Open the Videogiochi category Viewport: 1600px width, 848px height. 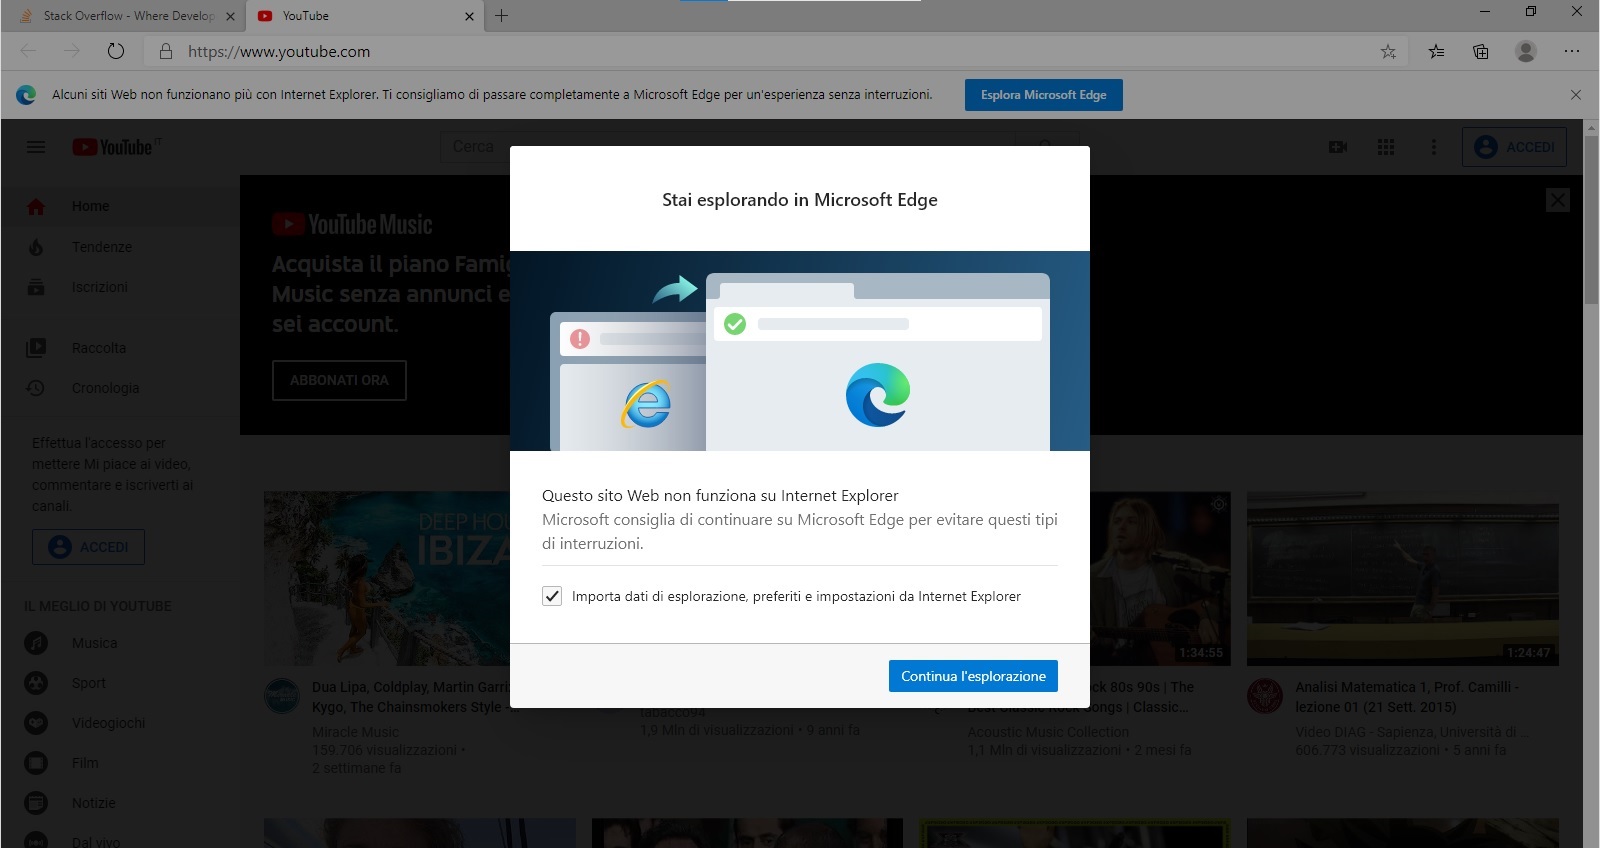[x=120, y=723]
